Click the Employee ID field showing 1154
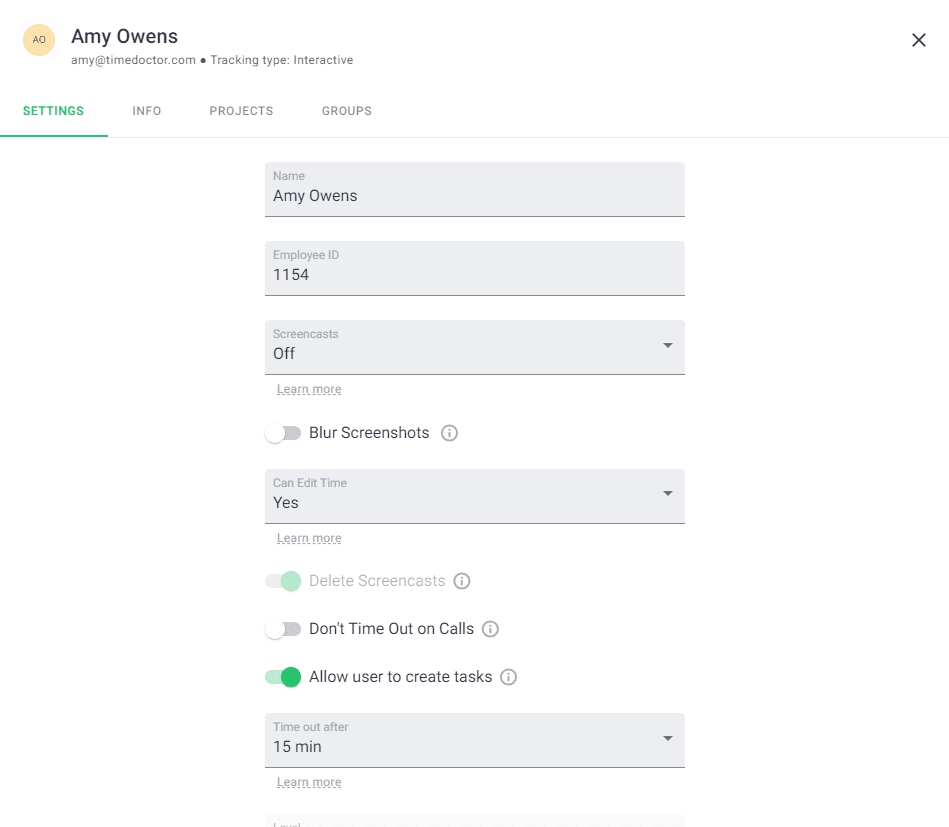Image resolution: width=949 pixels, height=827 pixels. click(474, 274)
